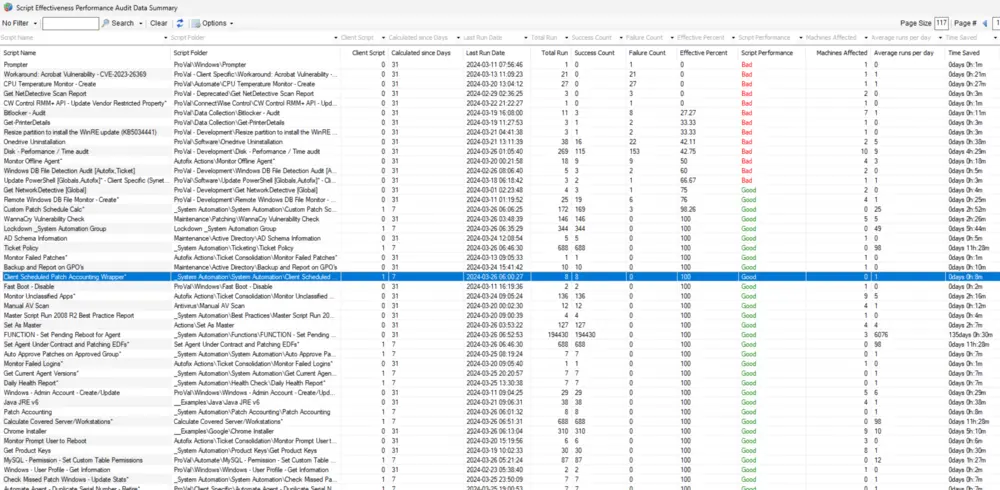The width and height of the screenshot is (1000, 490).
Task: Open the Client Script filter dropdown arrow
Action: point(384,38)
